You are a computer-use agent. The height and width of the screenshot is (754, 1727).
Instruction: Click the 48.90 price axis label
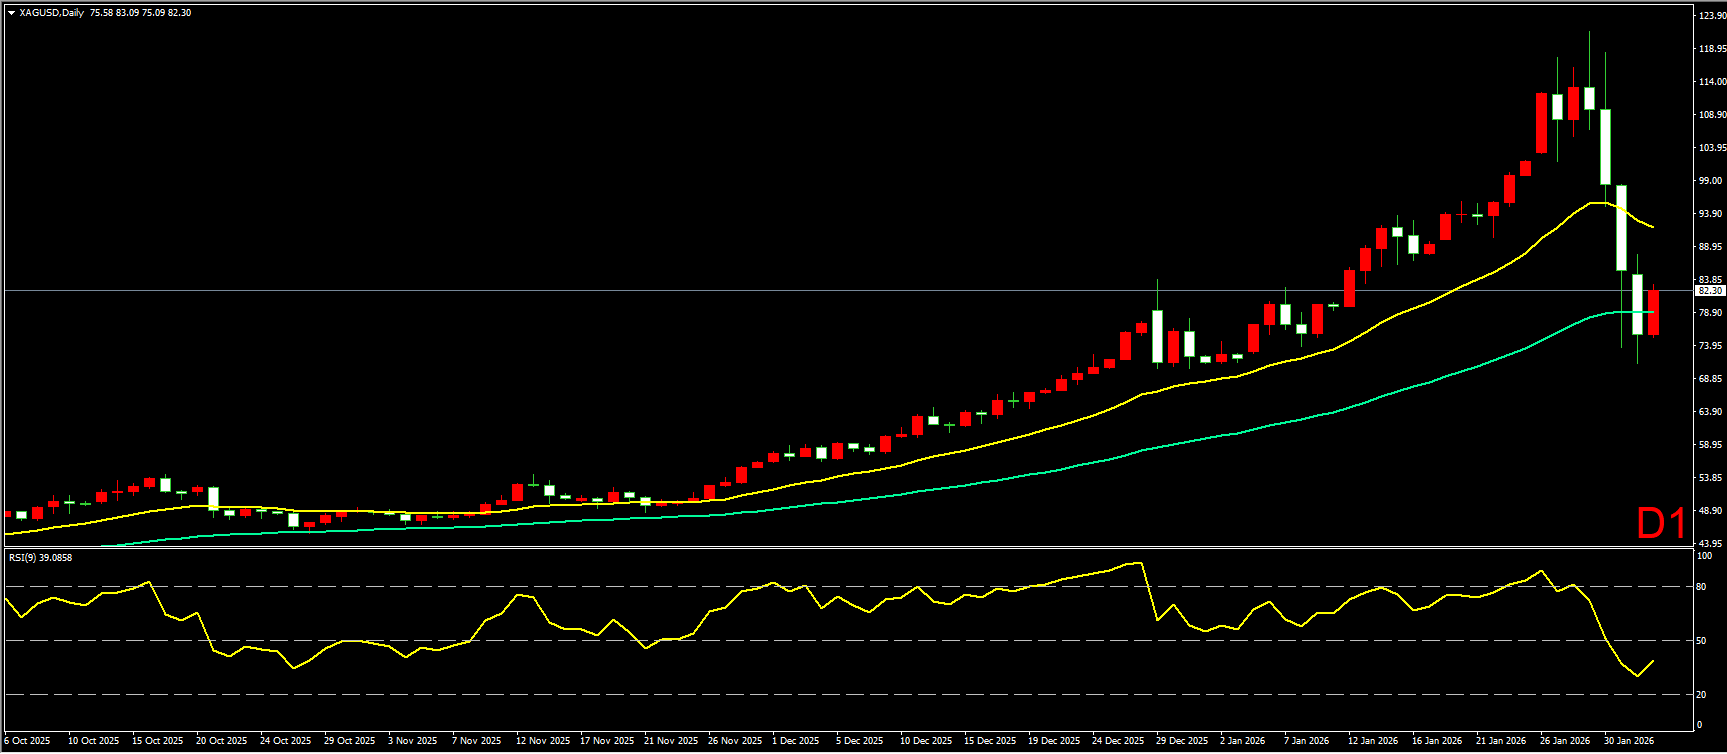click(1711, 511)
